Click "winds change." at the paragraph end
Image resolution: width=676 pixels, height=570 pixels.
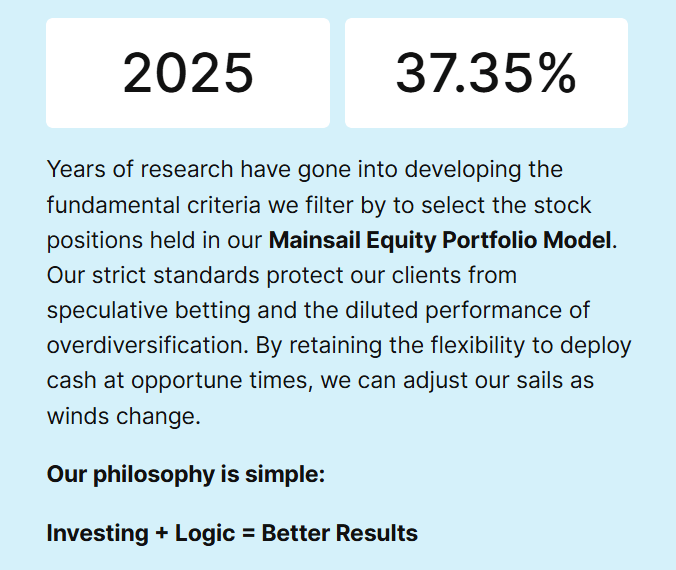[124, 415]
